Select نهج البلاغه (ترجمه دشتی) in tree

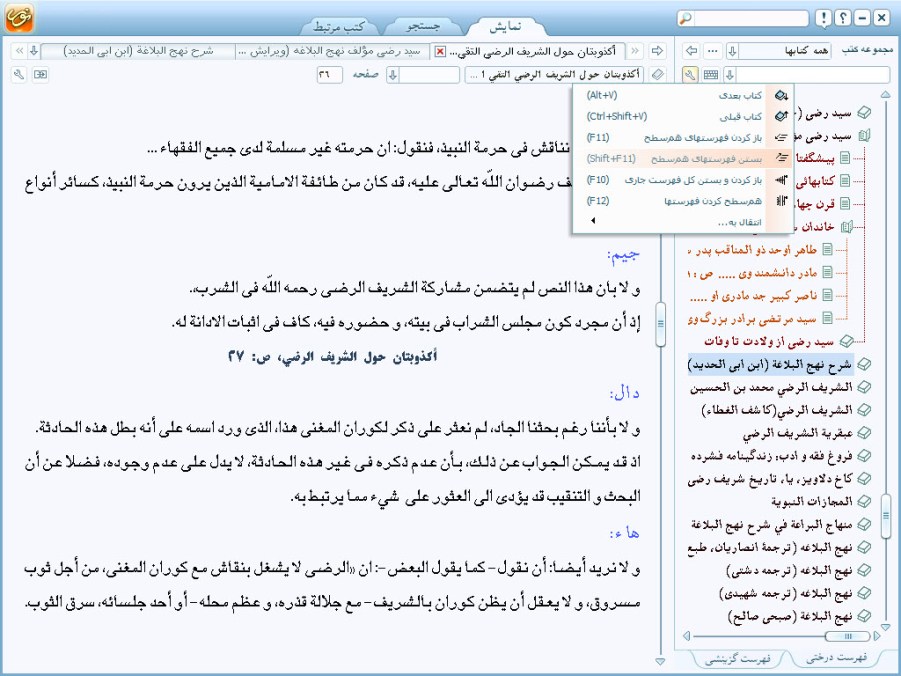pyautogui.click(x=790, y=570)
